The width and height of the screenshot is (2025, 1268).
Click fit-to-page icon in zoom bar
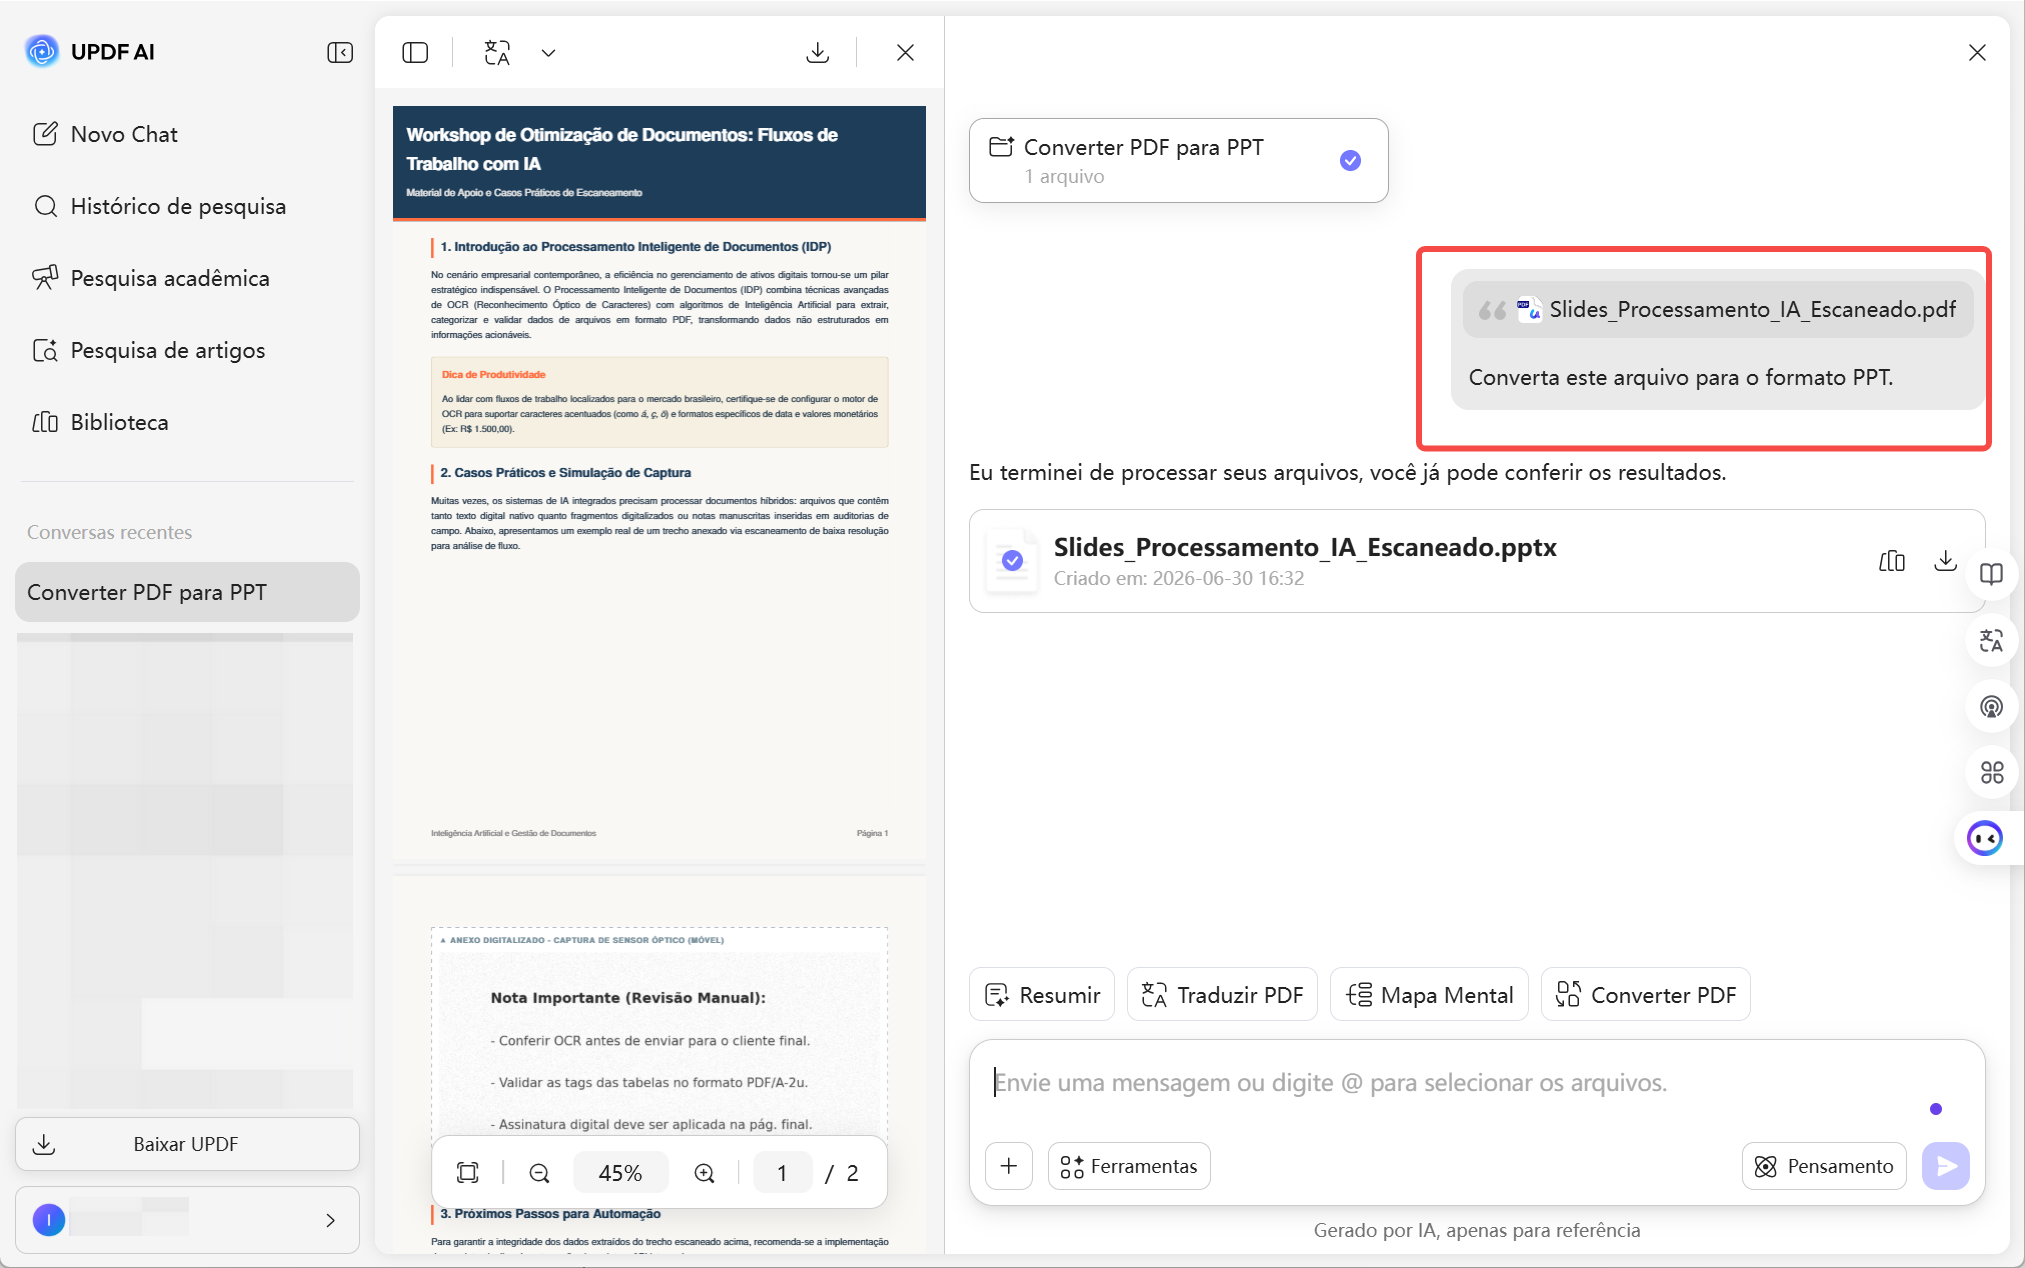pyautogui.click(x=468, y=1173)
